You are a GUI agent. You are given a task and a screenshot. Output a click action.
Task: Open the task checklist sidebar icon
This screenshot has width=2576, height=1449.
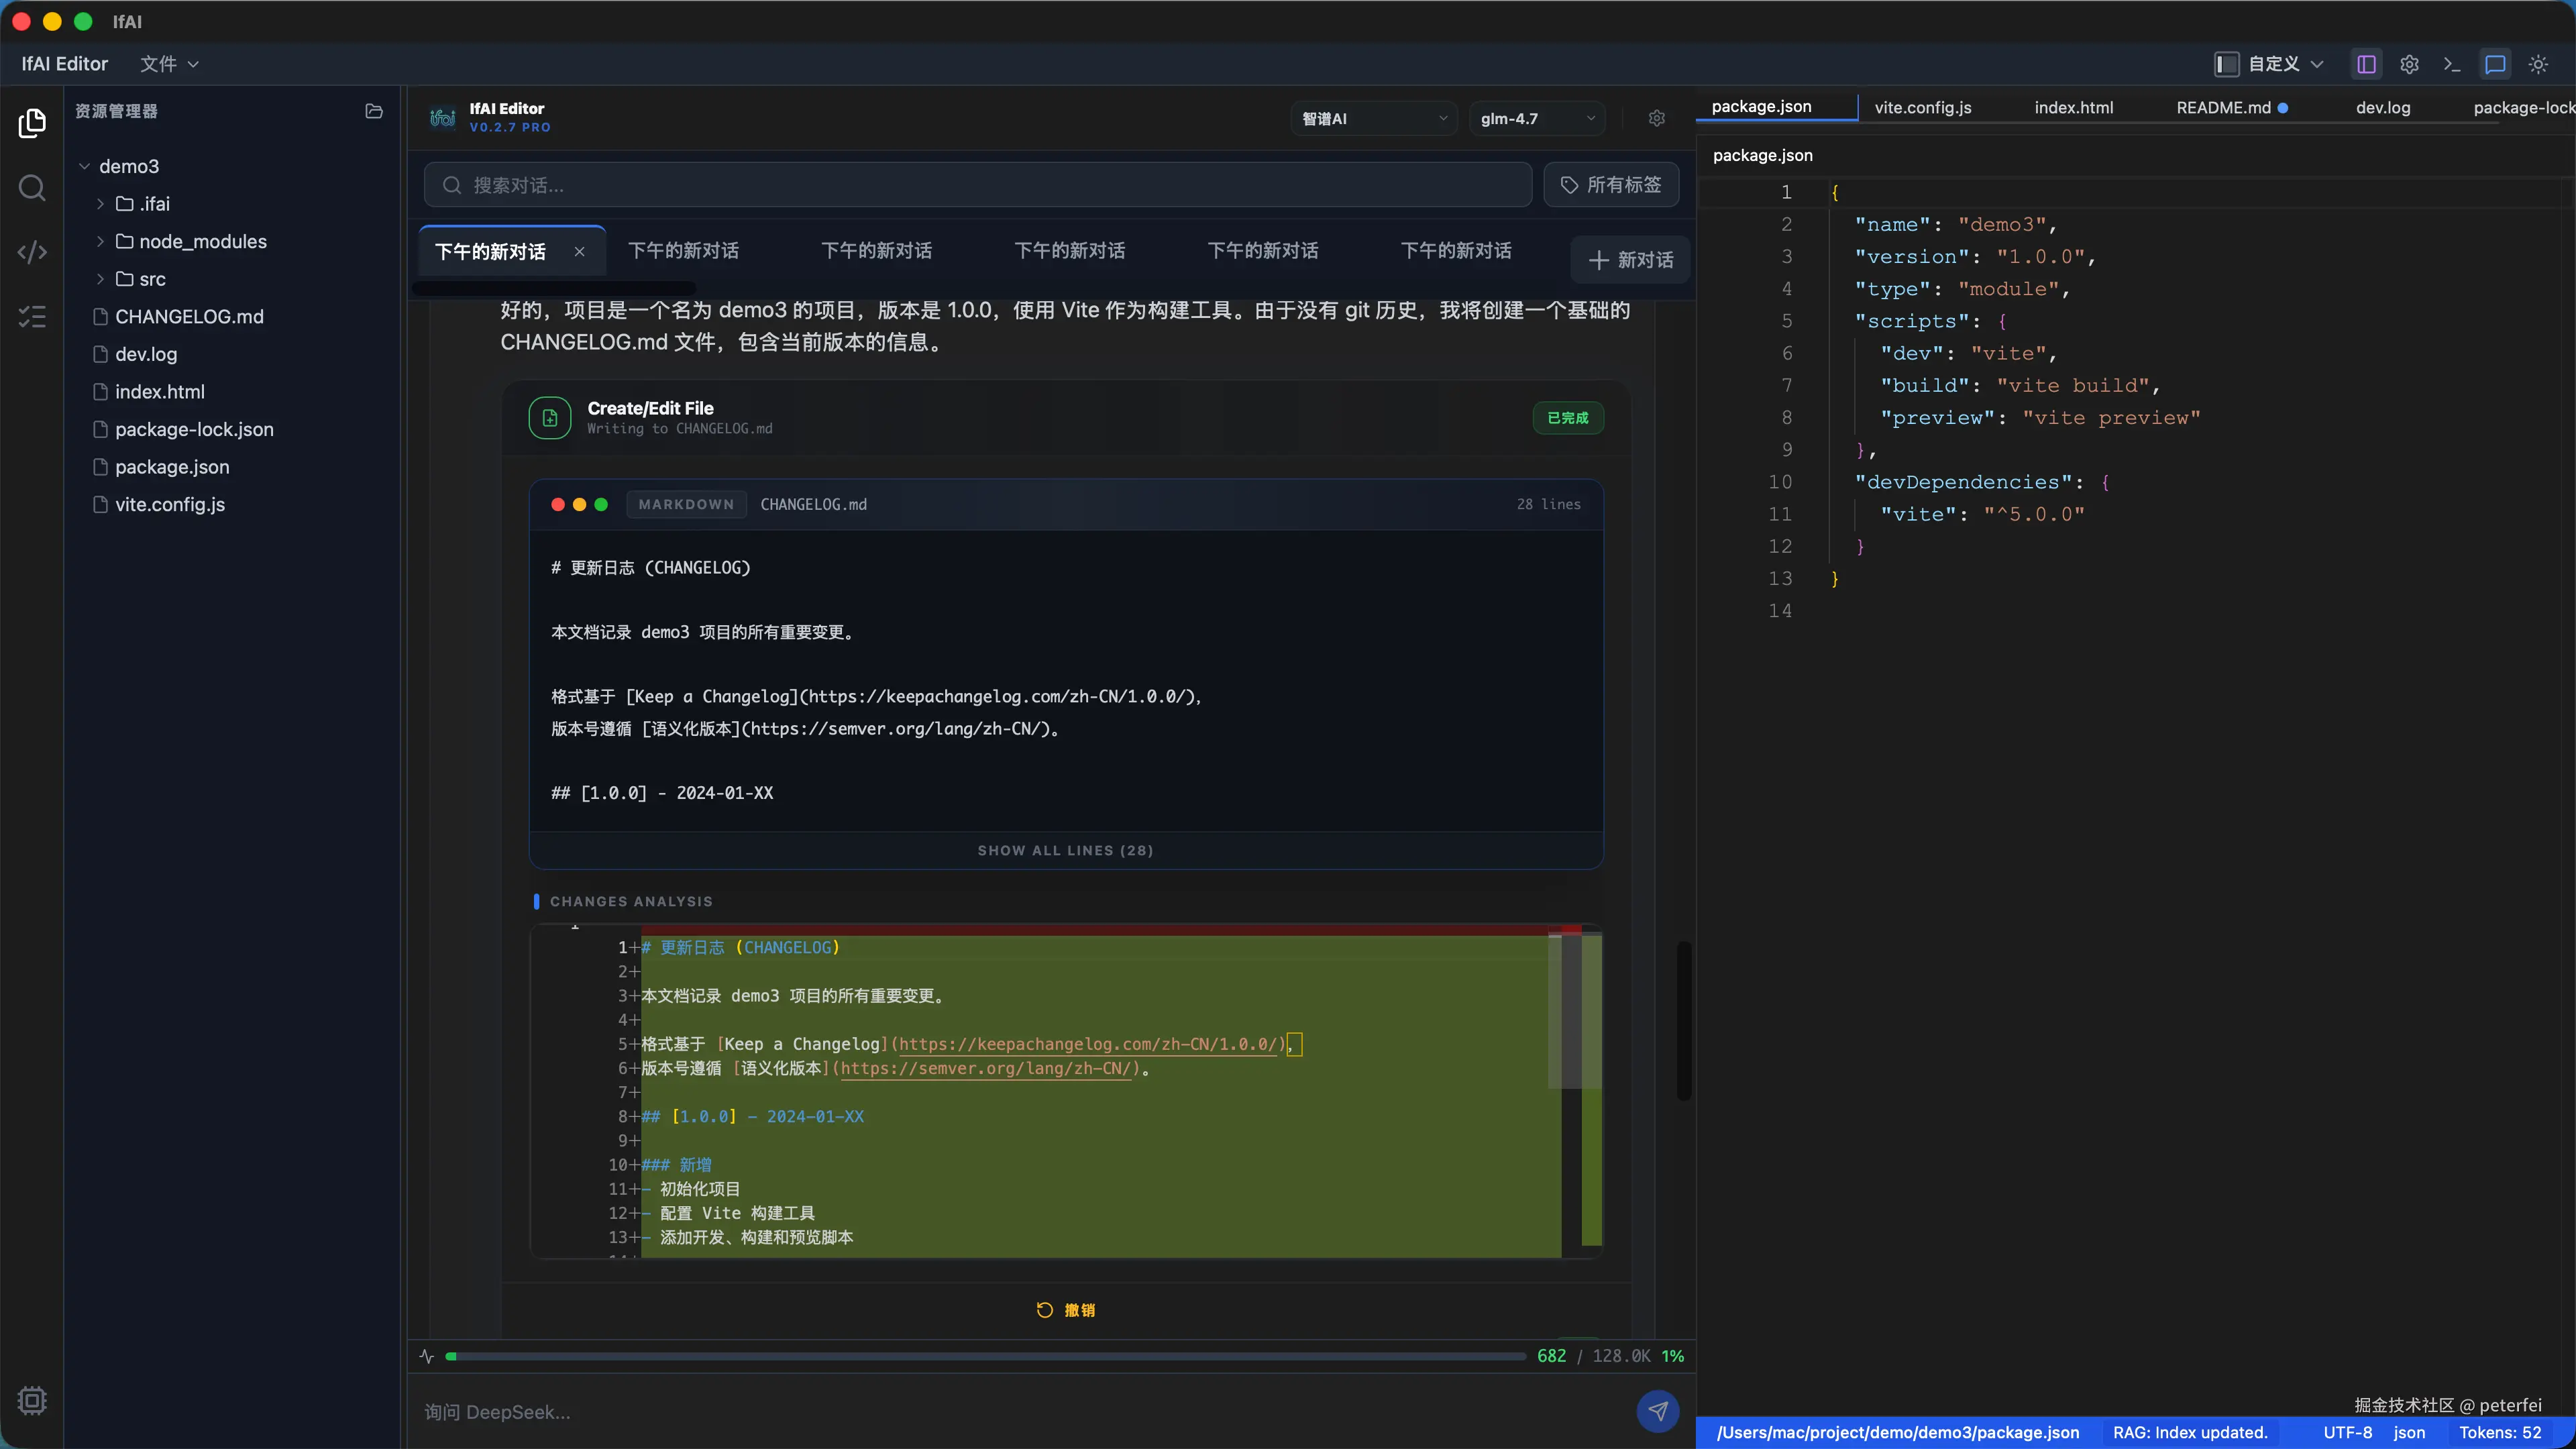[x=32, y=317]
